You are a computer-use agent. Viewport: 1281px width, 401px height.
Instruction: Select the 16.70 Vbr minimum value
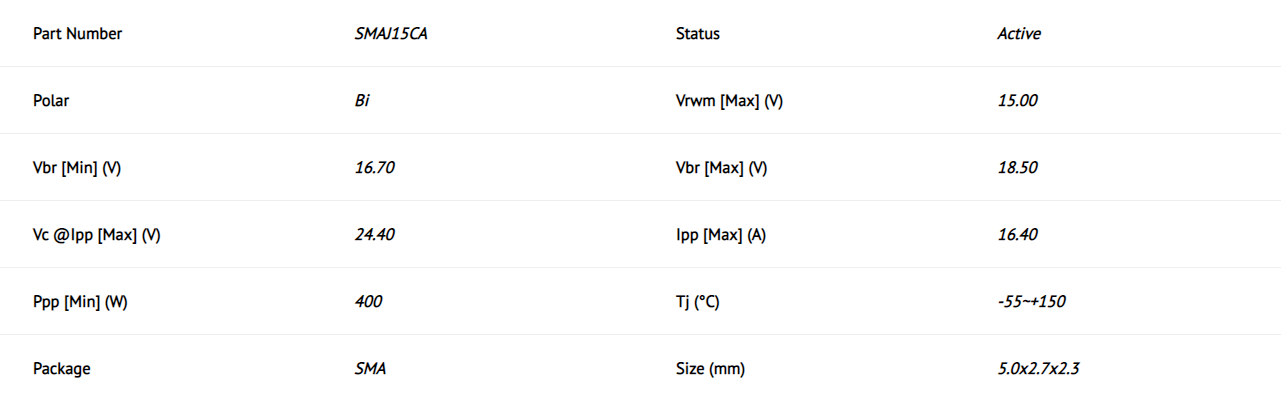coord(375,168)
